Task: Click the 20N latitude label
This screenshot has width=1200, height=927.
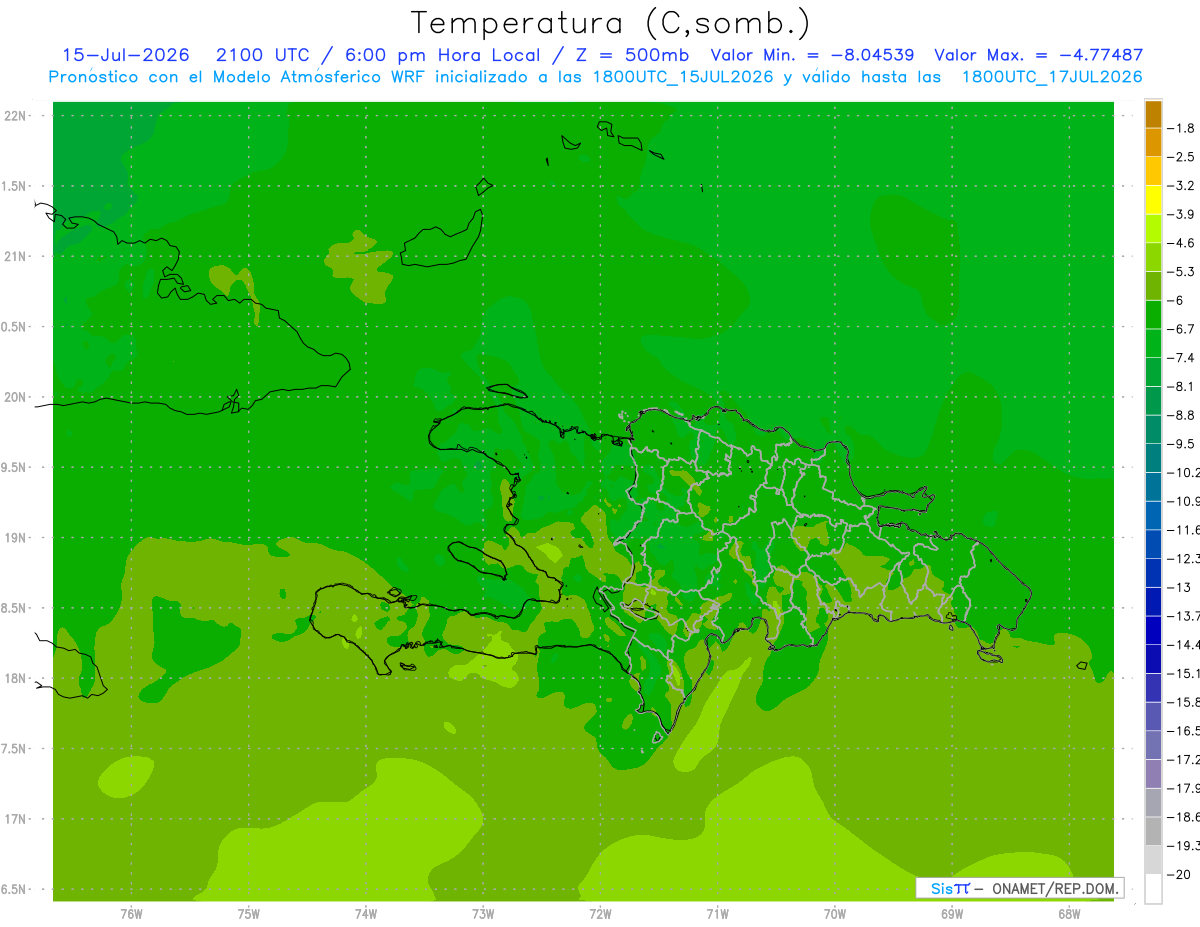Action: point(17,397)
